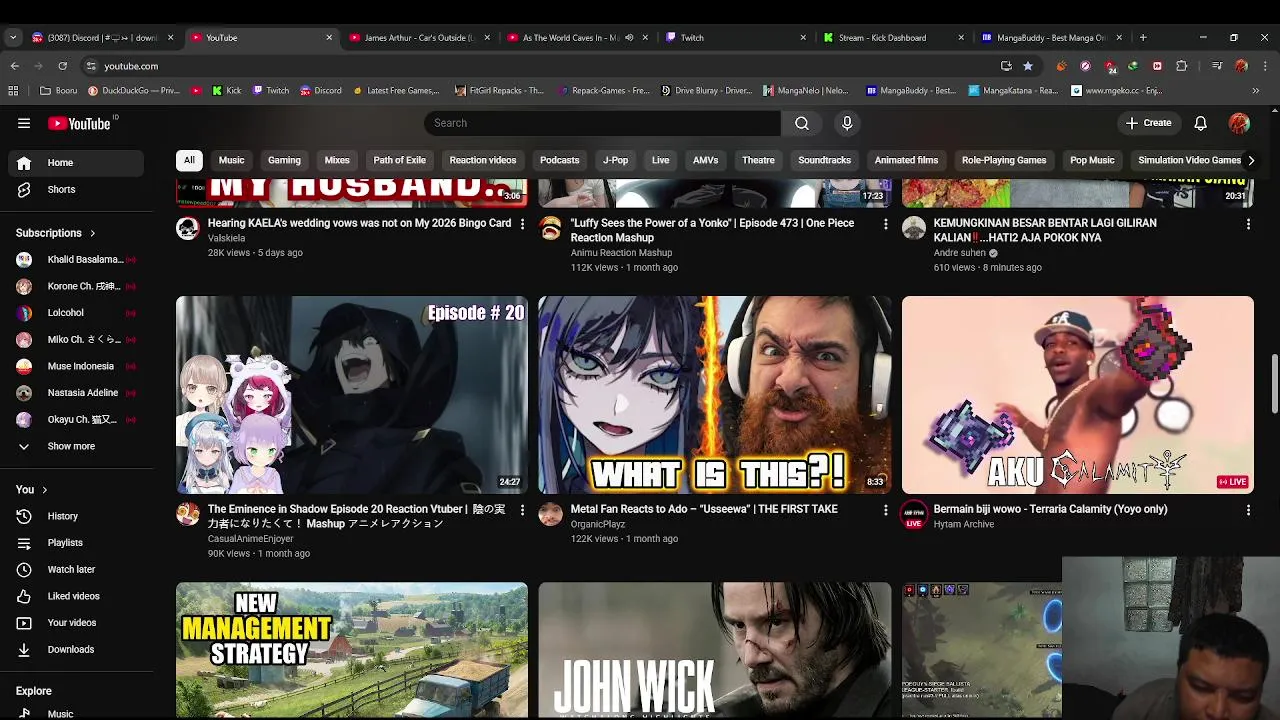The width and height of the screenshot is (1280, 720).
Task: Open options for Luffy Sees the Power video
Action: pos(885,224)
